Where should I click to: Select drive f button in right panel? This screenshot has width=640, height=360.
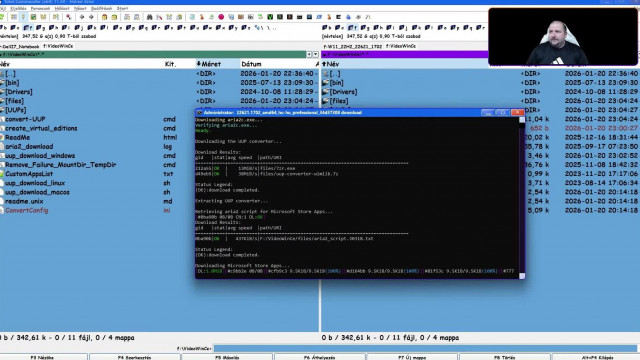352,28
